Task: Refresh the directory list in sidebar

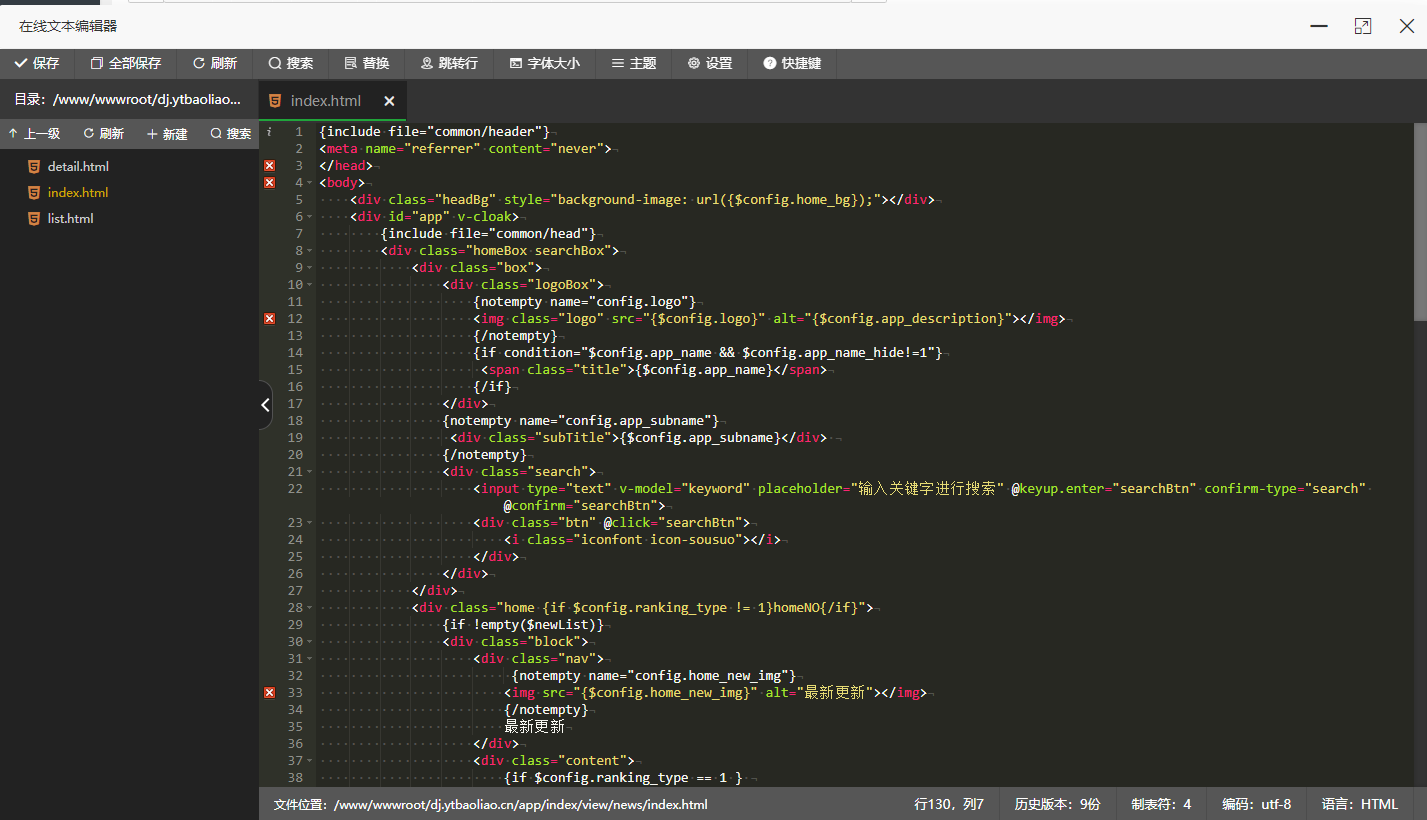Action: (x=104, y=134)
